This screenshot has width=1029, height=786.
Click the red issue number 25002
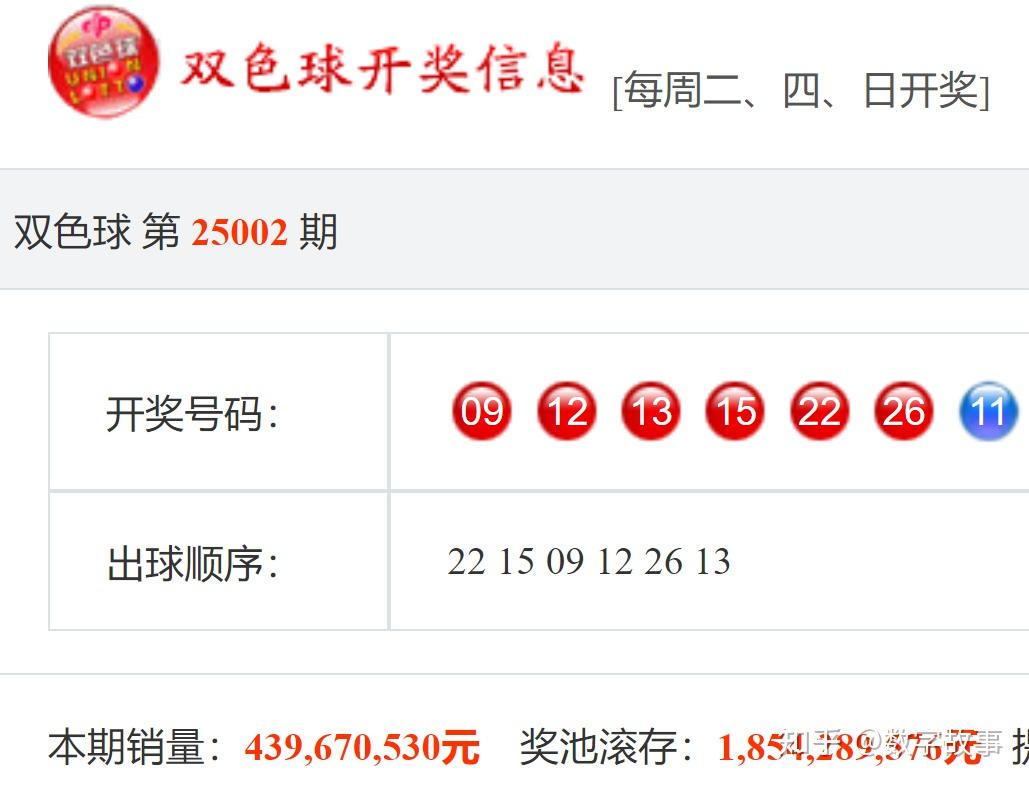(240, 232)
